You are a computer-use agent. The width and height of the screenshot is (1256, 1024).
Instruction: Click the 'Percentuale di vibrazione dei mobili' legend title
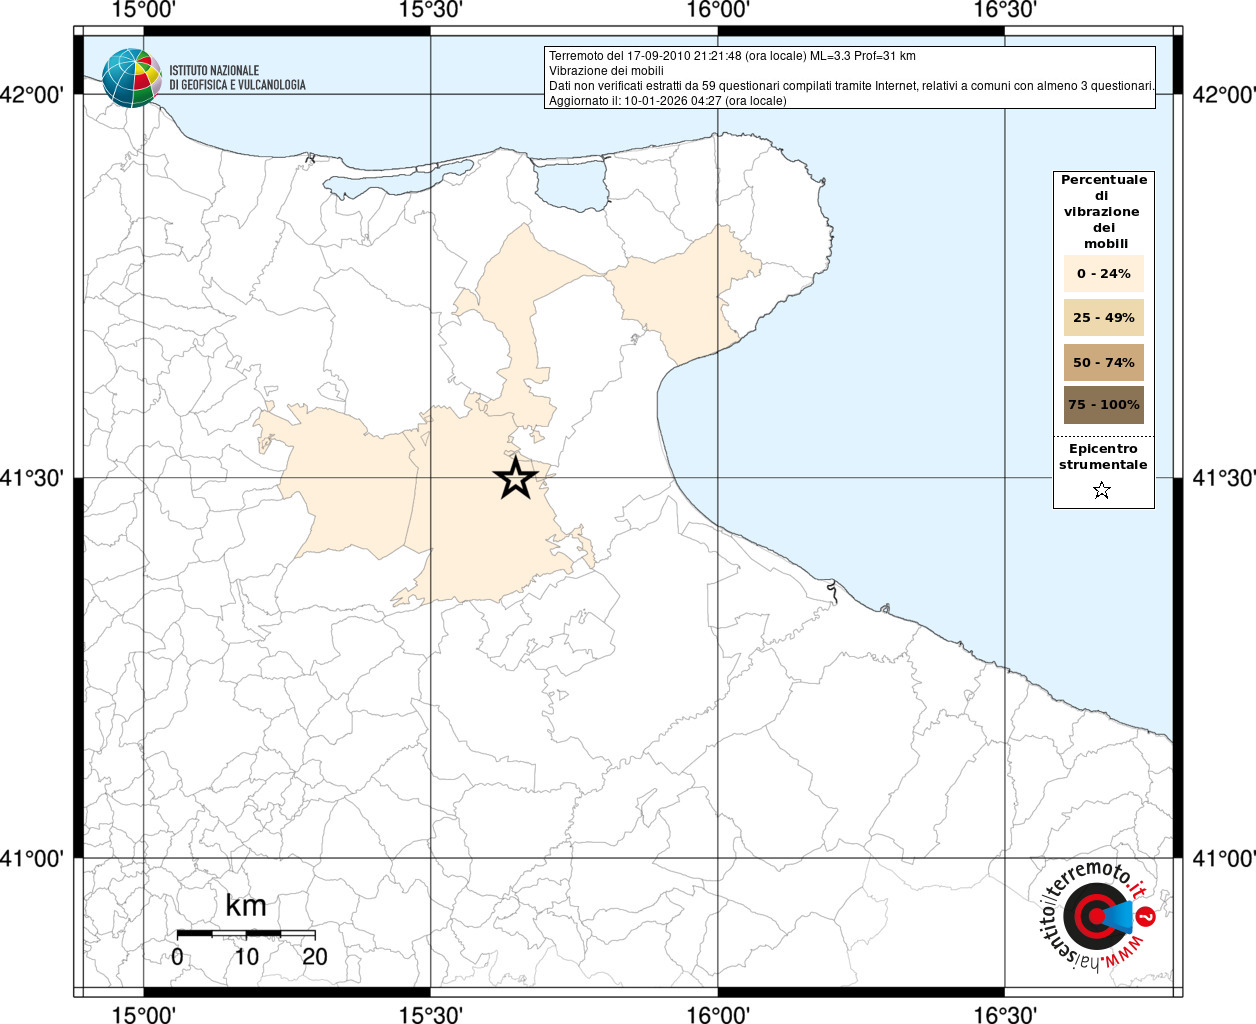point(1103,211)
